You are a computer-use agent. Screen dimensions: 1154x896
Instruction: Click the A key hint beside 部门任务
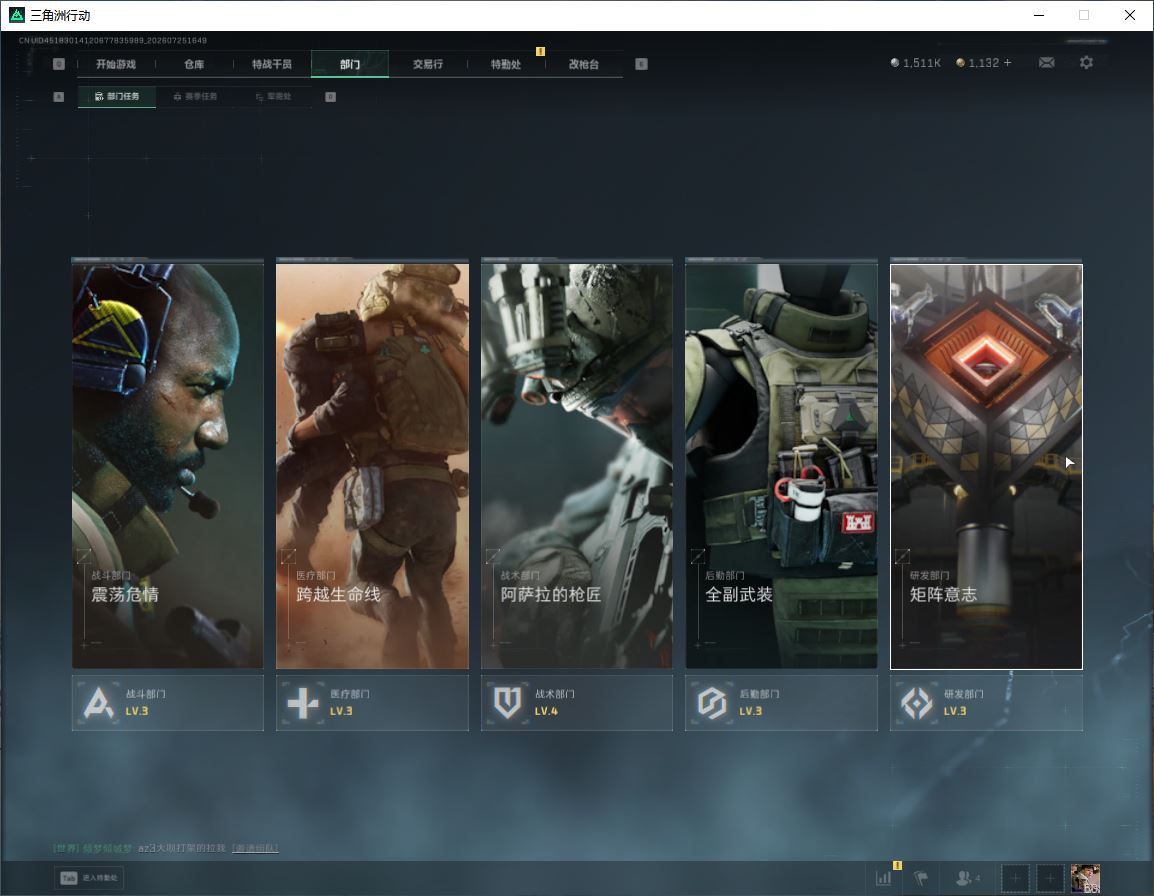click(59, 96)
